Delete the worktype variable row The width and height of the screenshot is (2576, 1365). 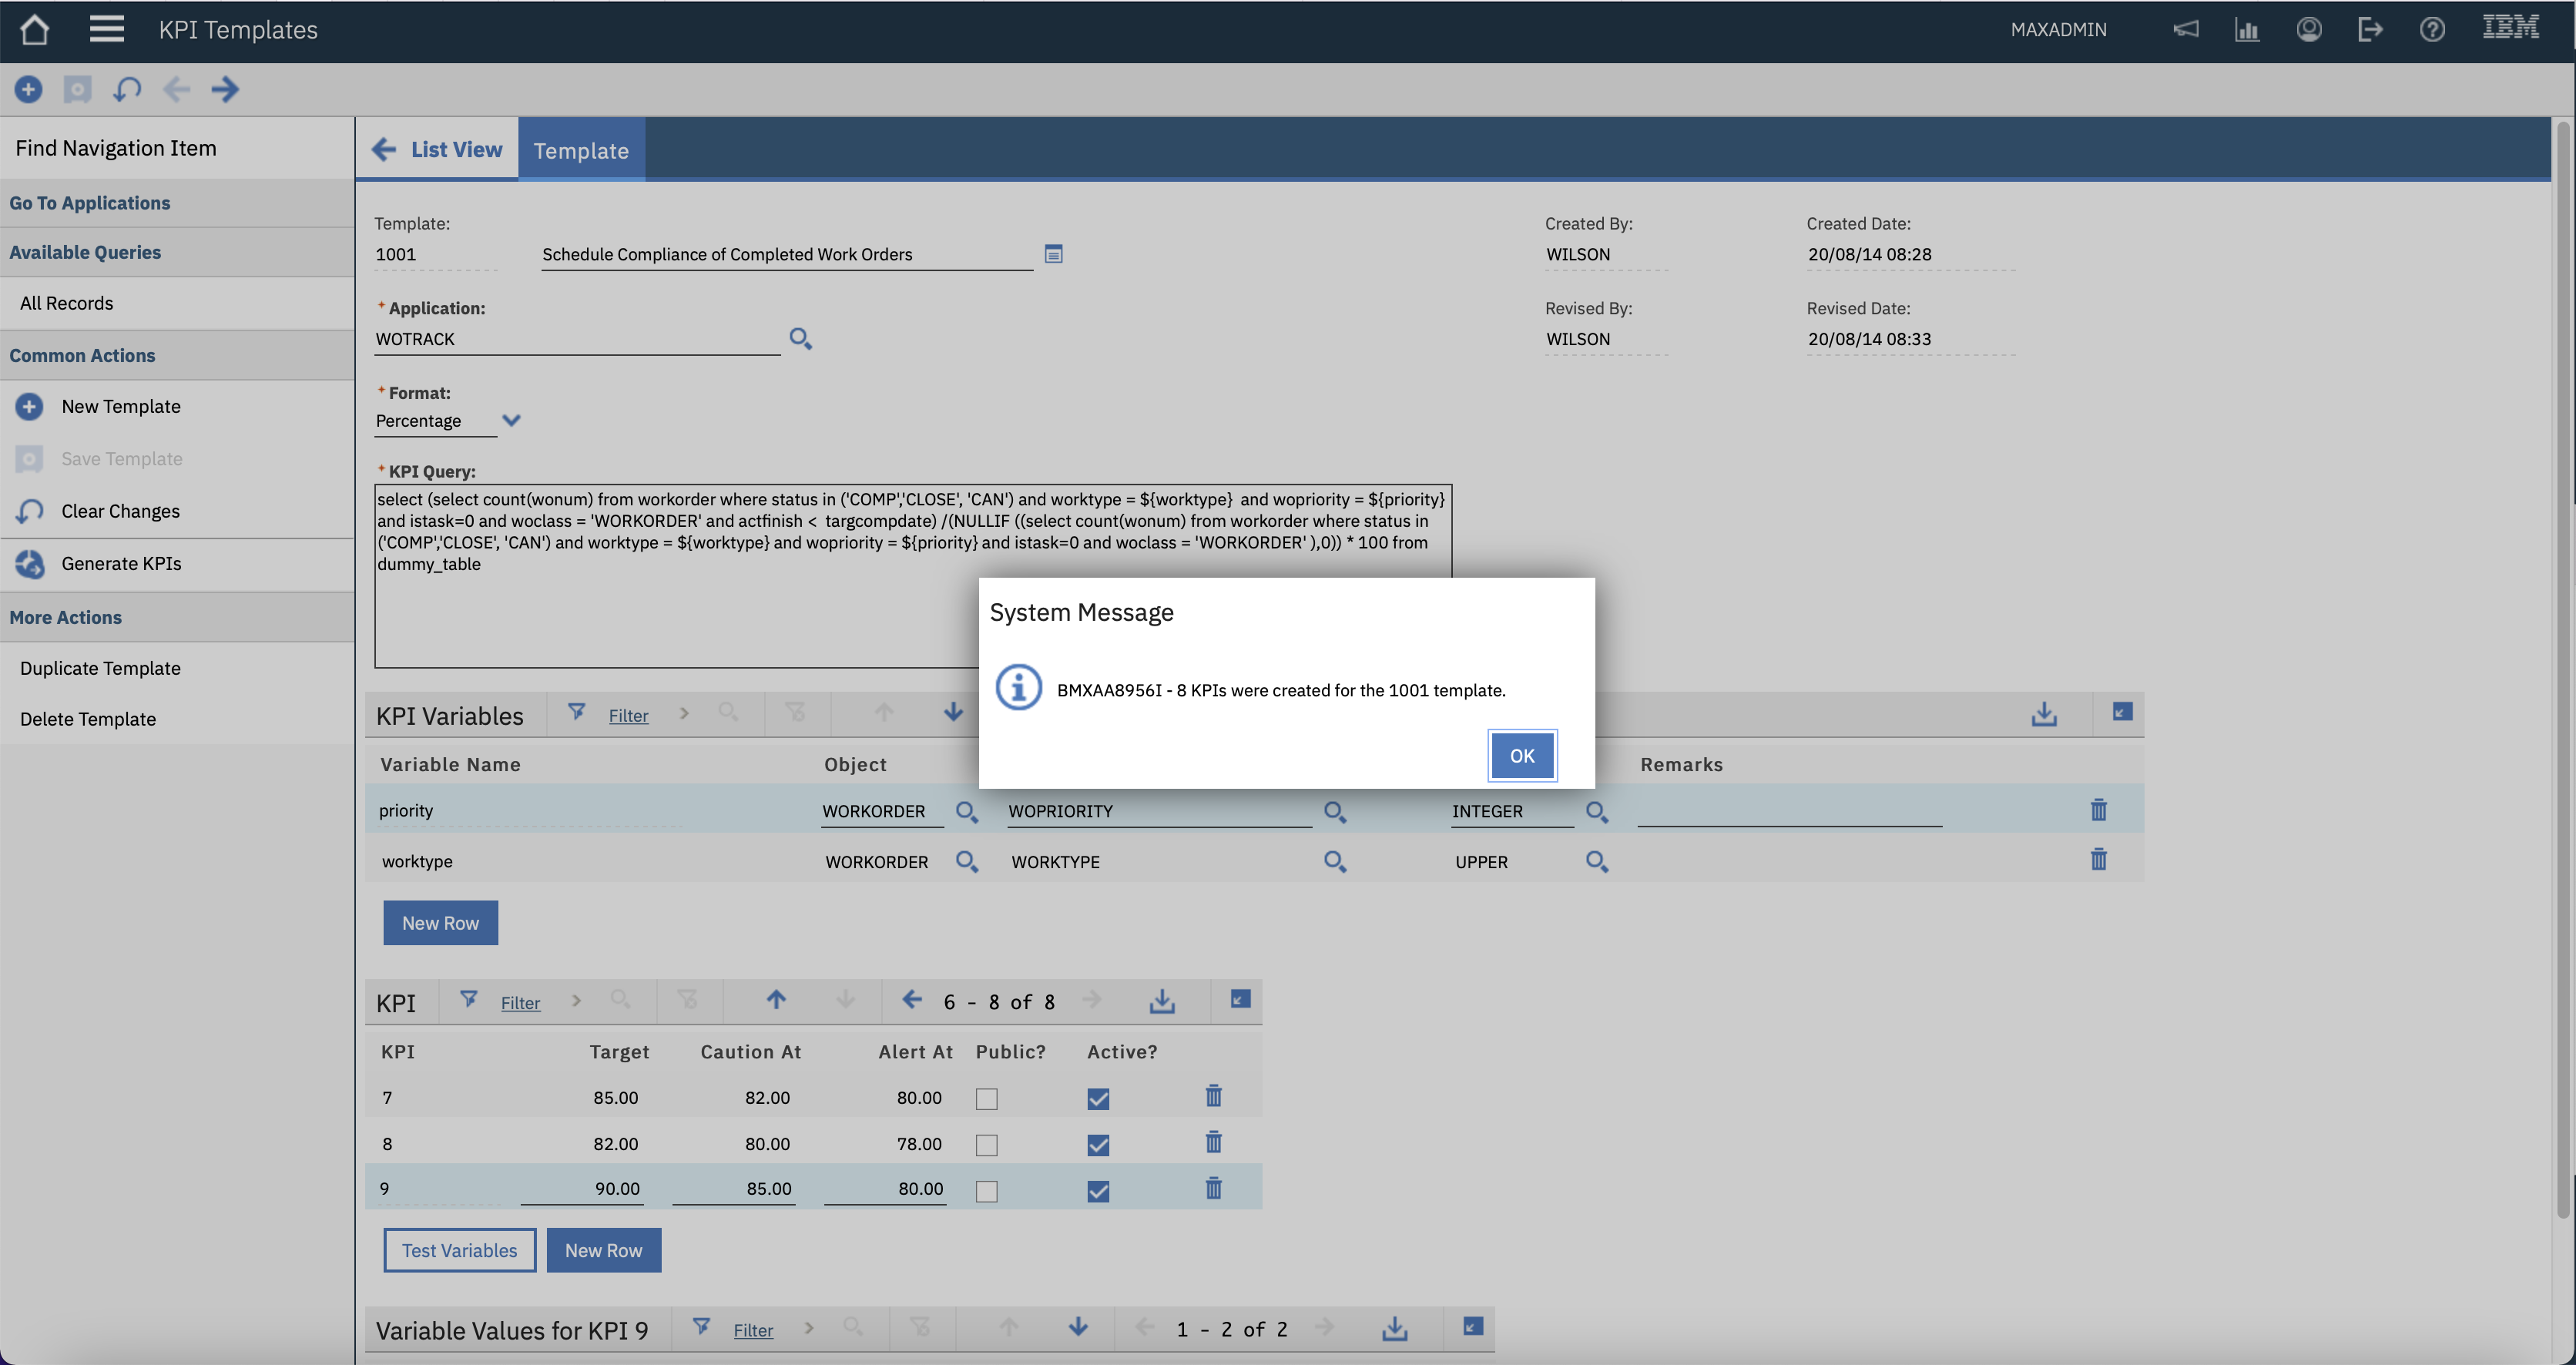2098,860
